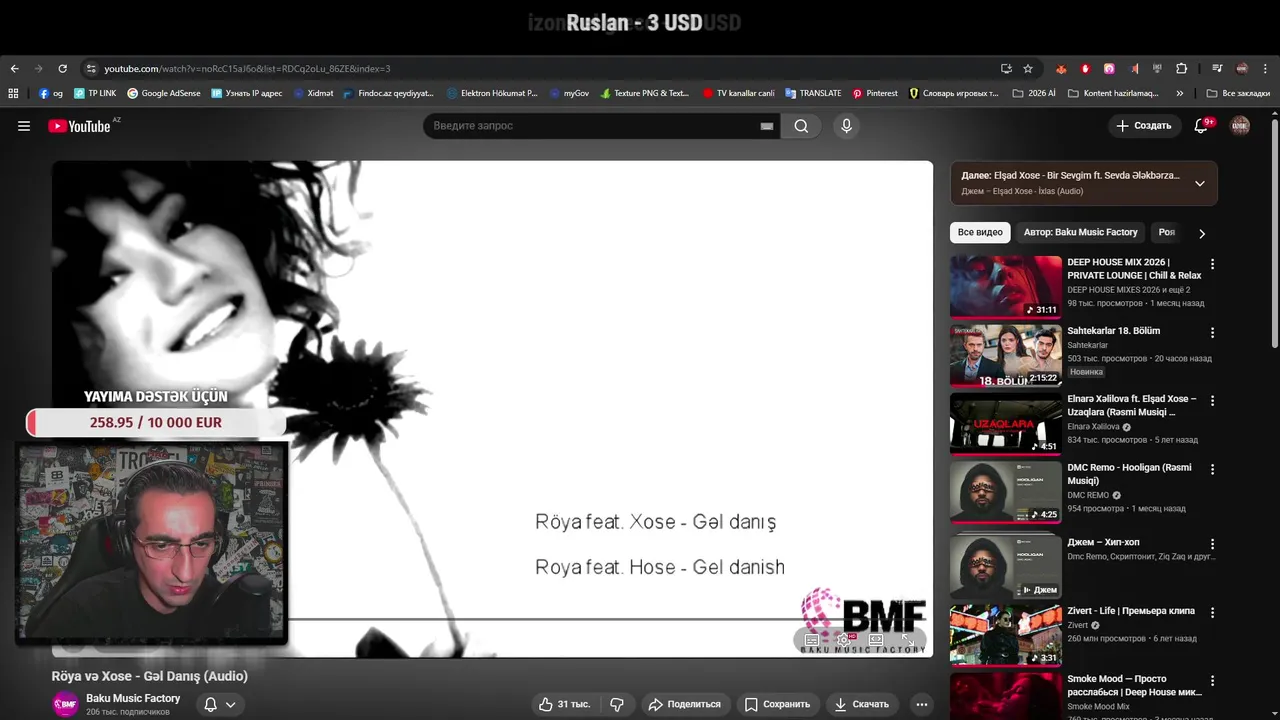The image size is (1280, 720).
Task: Open the Zivert - Life thumbnail
Action: (1006, 635)
